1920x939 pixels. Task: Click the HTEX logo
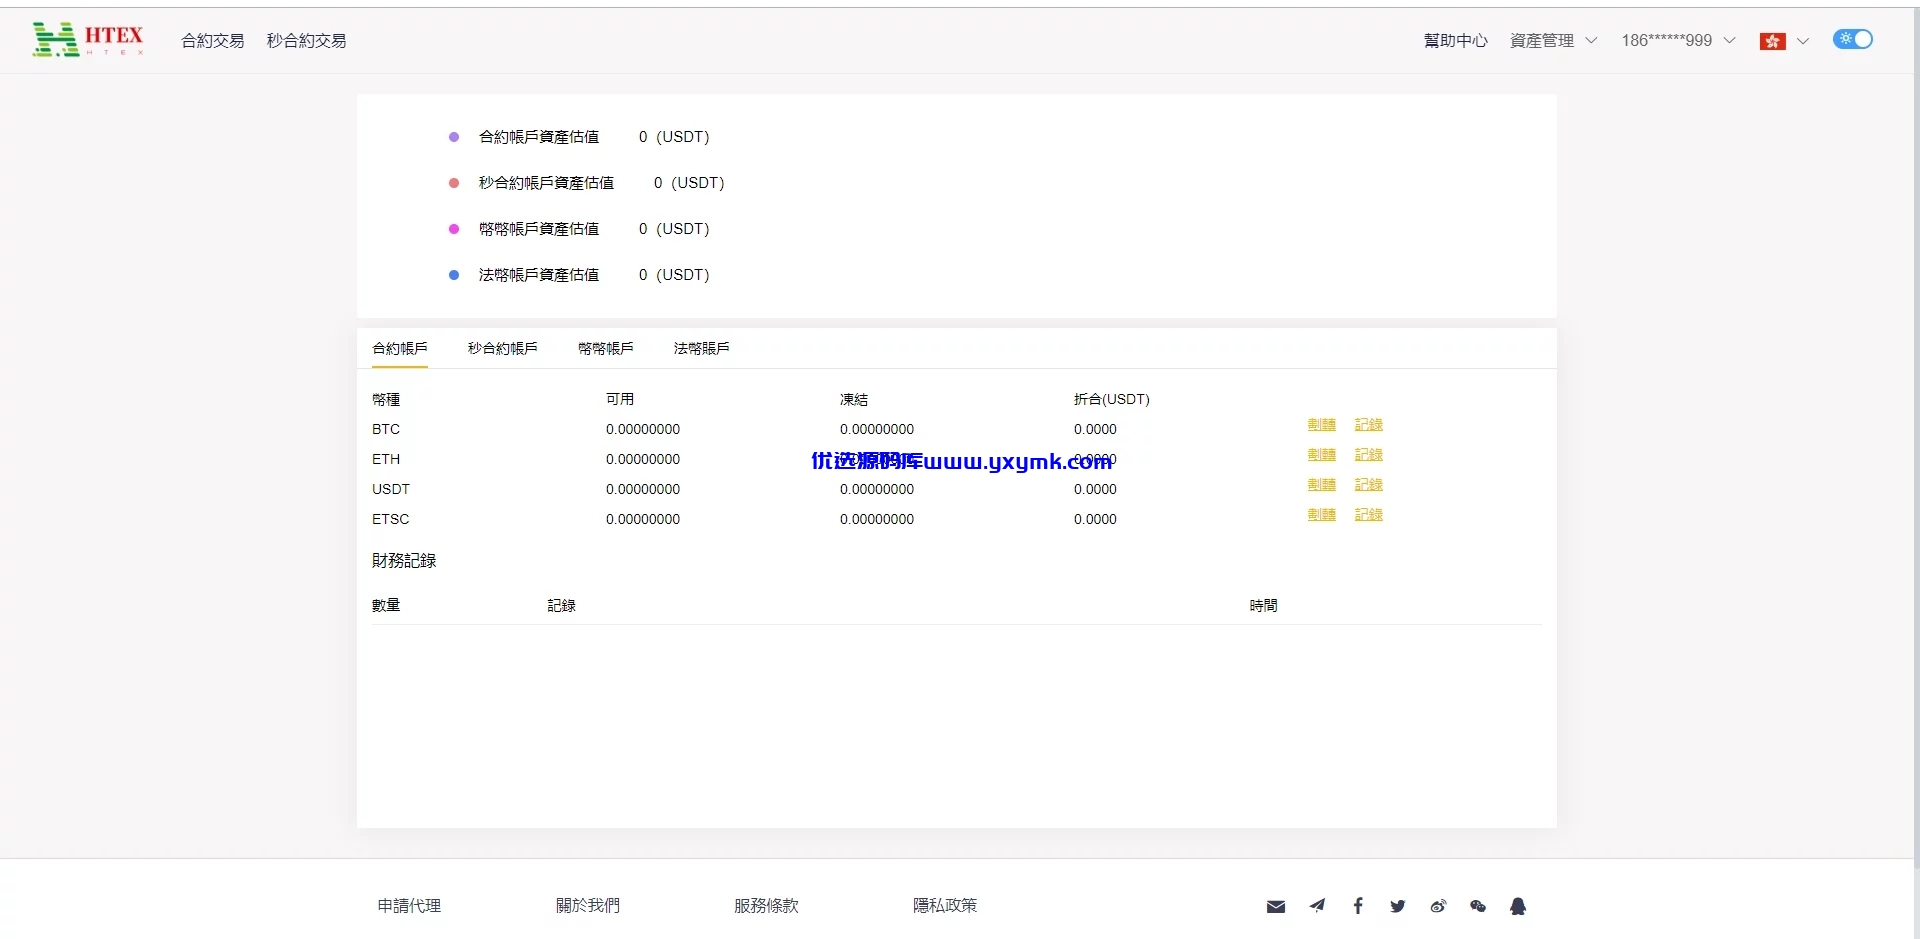click(x=88, y=40)
